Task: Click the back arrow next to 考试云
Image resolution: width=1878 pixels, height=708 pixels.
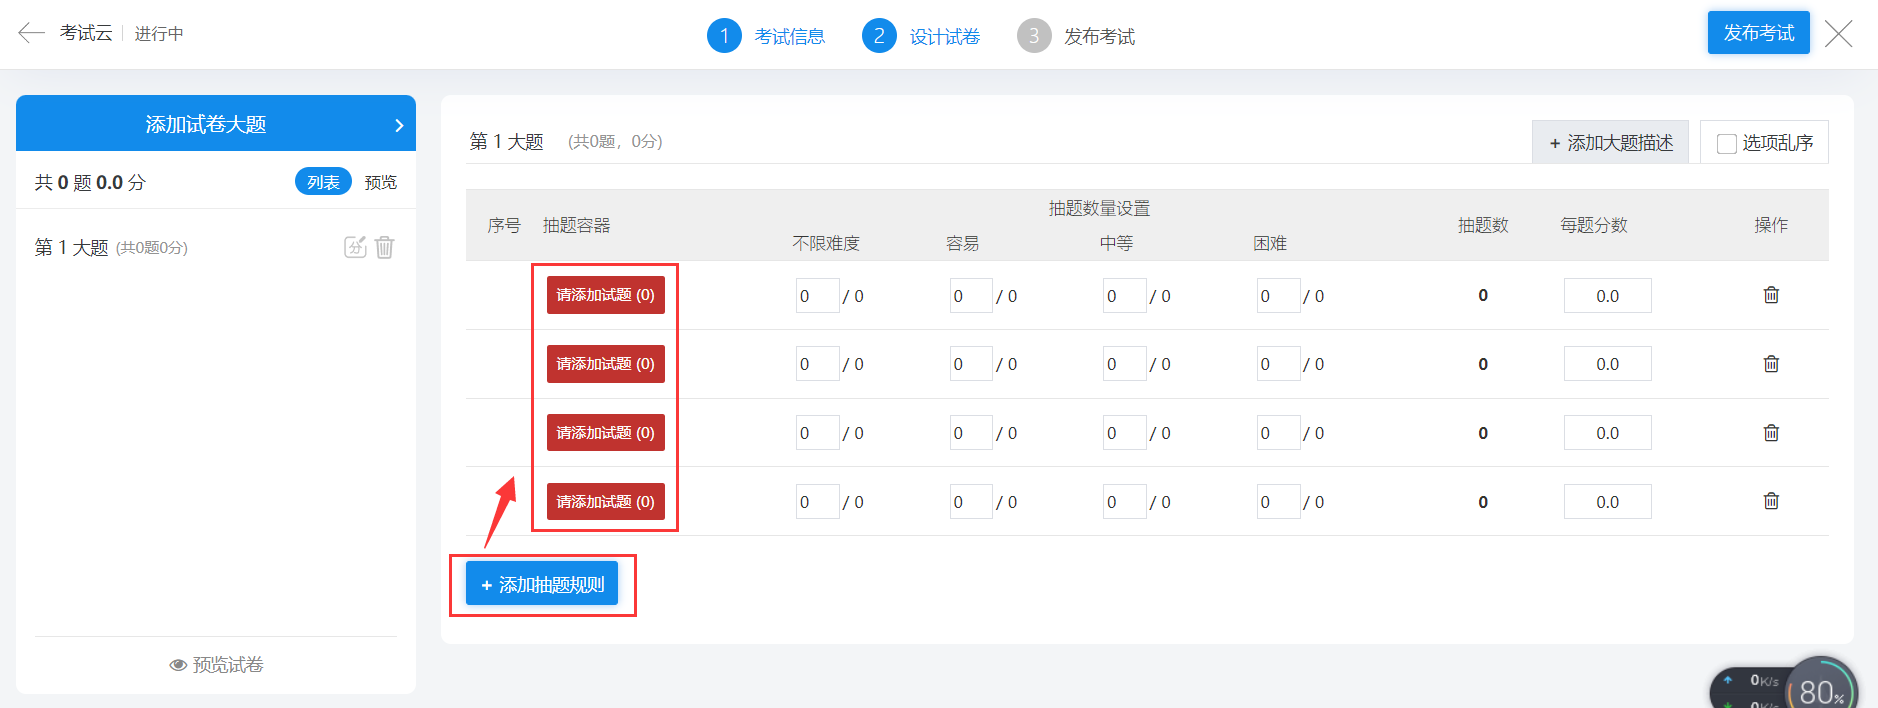Action: click(31, 33)
